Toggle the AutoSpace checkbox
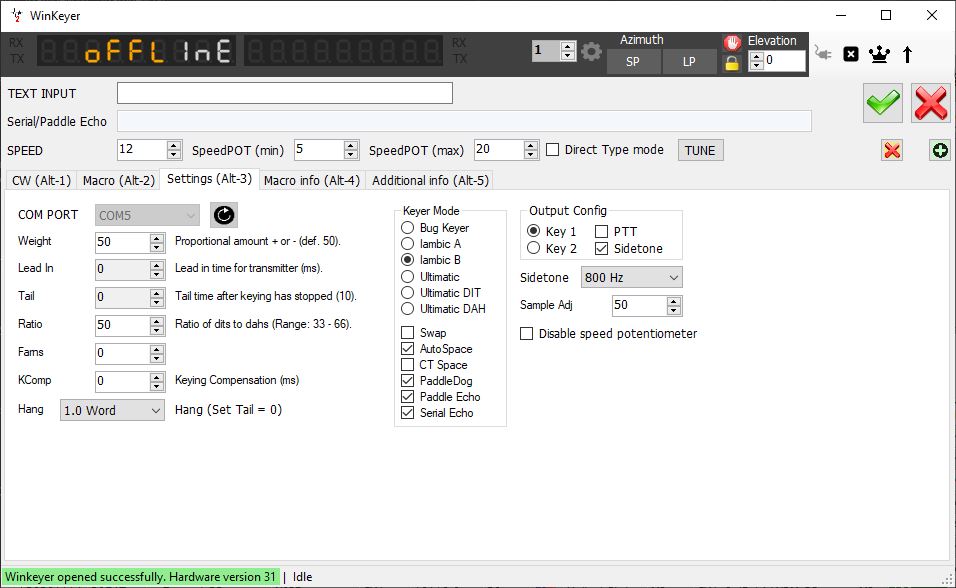 click(407, 348)
